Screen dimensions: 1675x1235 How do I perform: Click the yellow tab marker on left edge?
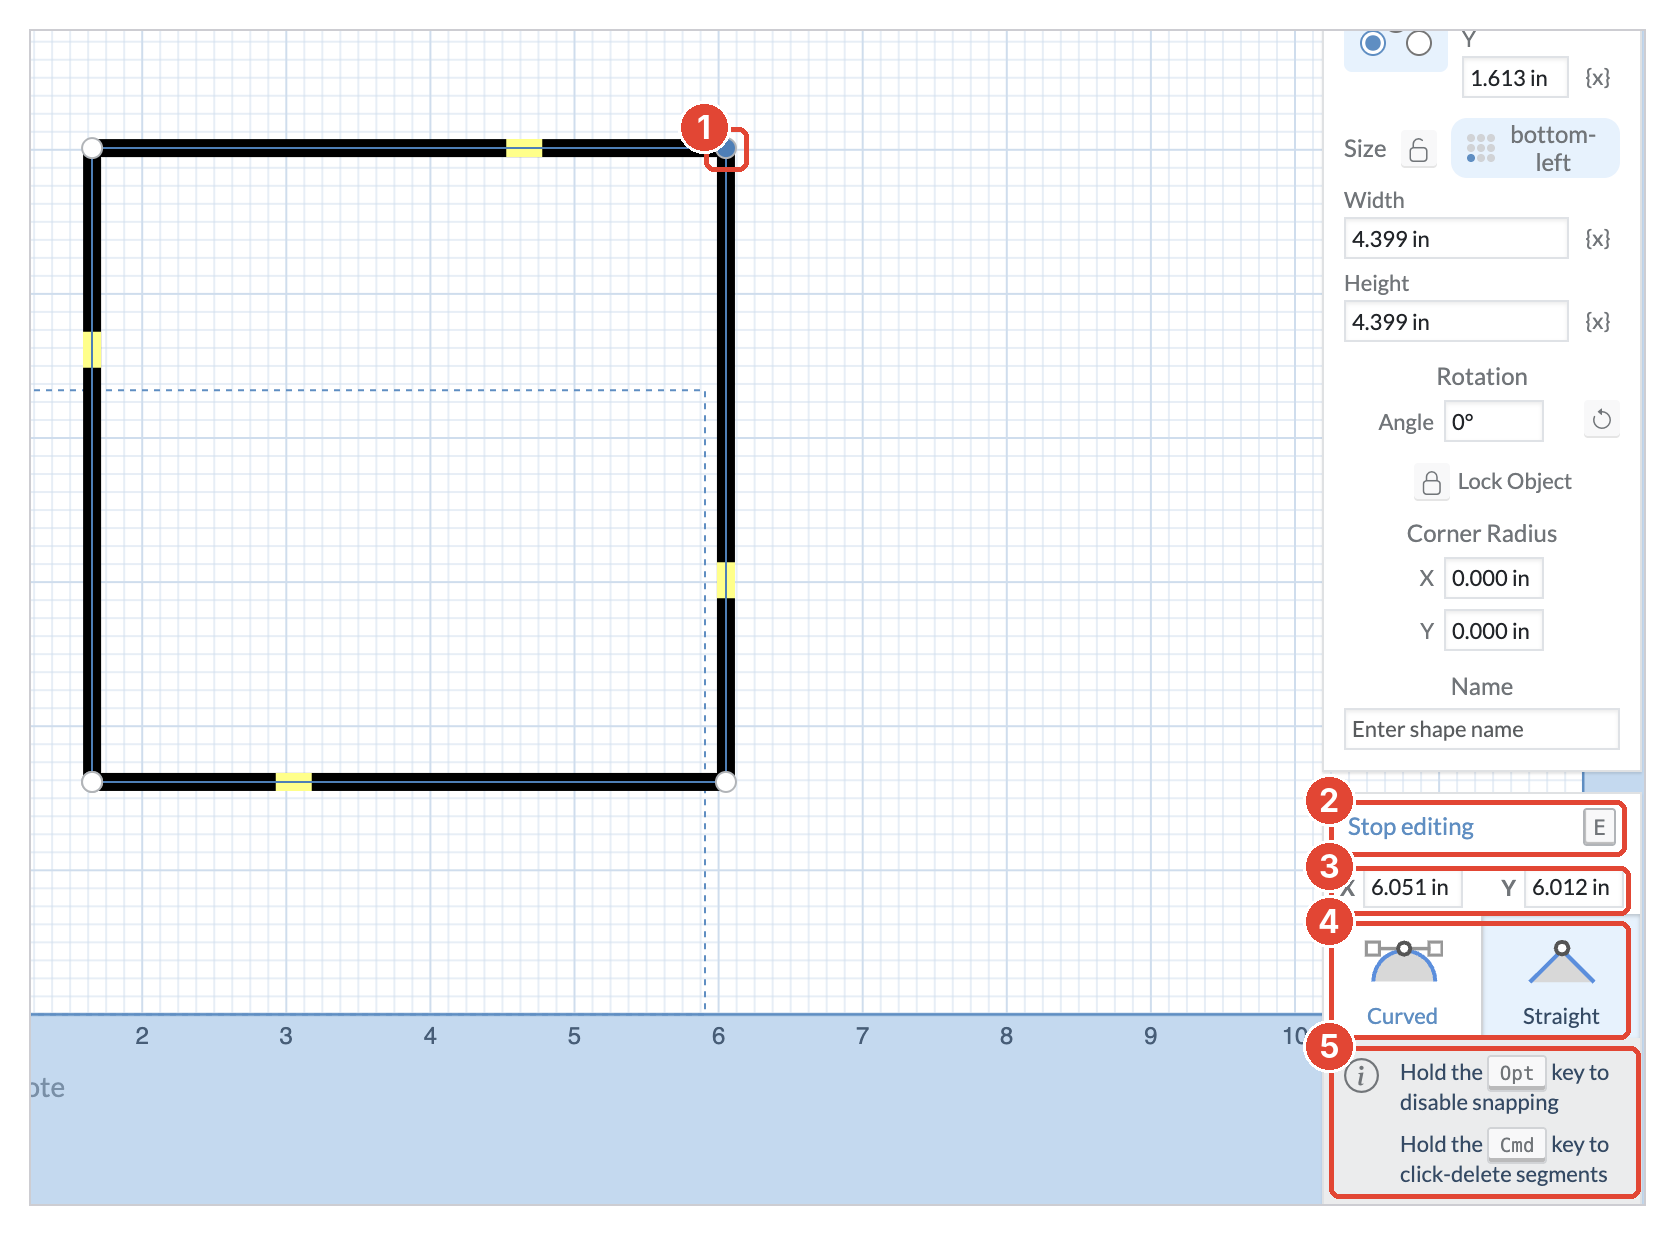point(92,350)
